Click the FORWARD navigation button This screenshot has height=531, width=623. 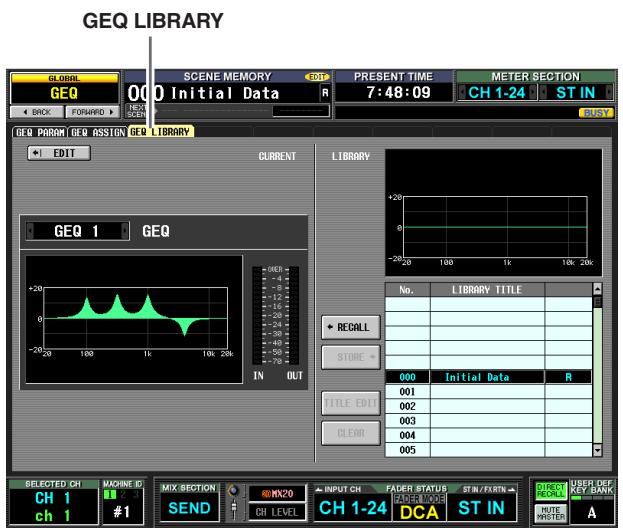(92, 112)
